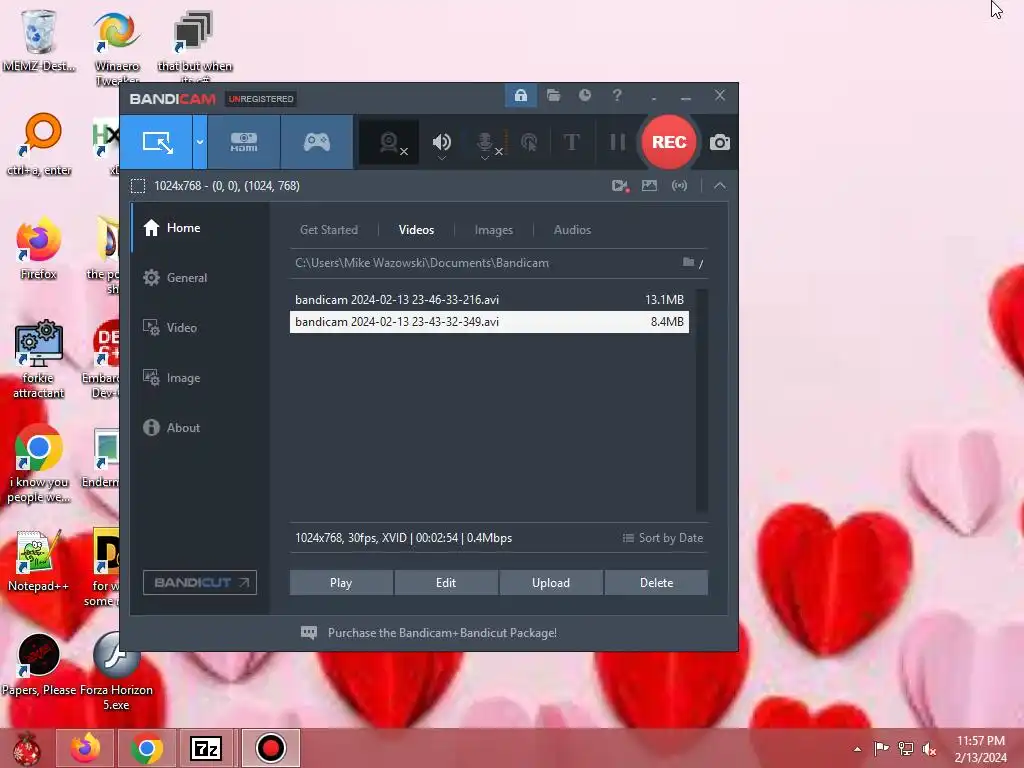1024x768 pixels.
Task: Open Chrome from the taskbar
Action: (x=146, y=748)
